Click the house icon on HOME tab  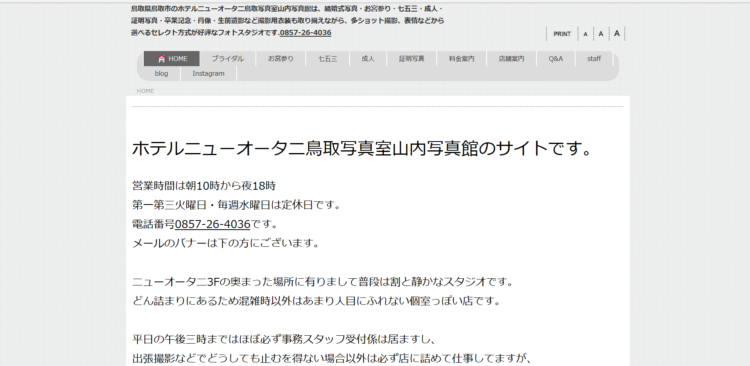tap(161, 59)
